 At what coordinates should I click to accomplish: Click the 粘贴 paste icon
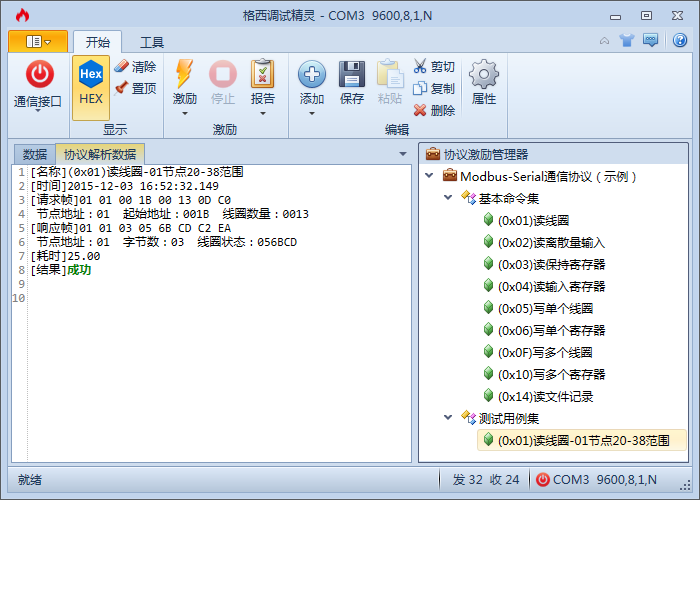[390, 74]
